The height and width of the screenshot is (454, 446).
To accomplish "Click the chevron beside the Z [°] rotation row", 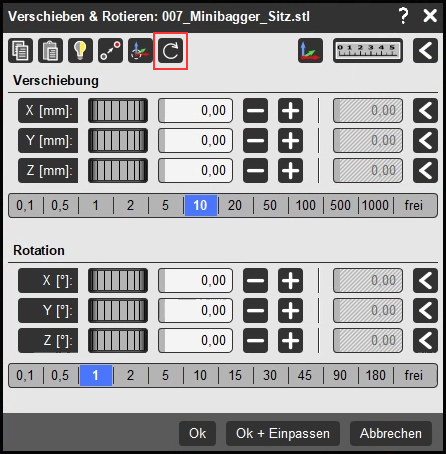I will (x=425, y=340).
